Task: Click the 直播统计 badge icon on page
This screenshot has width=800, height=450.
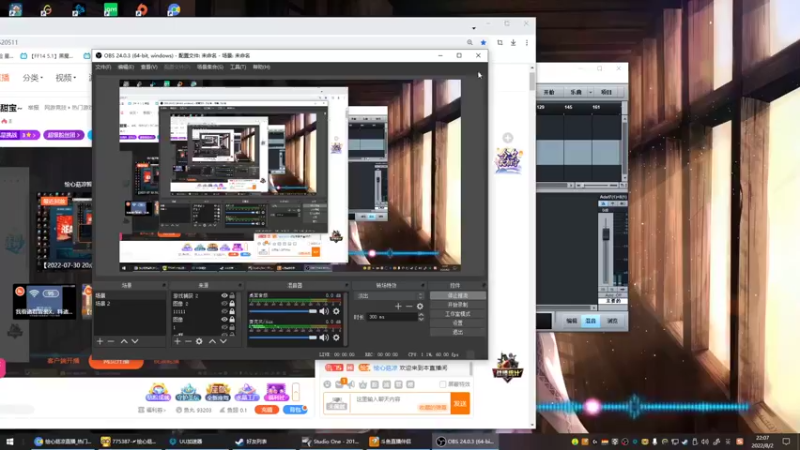Action: click(x=507, y=367)
